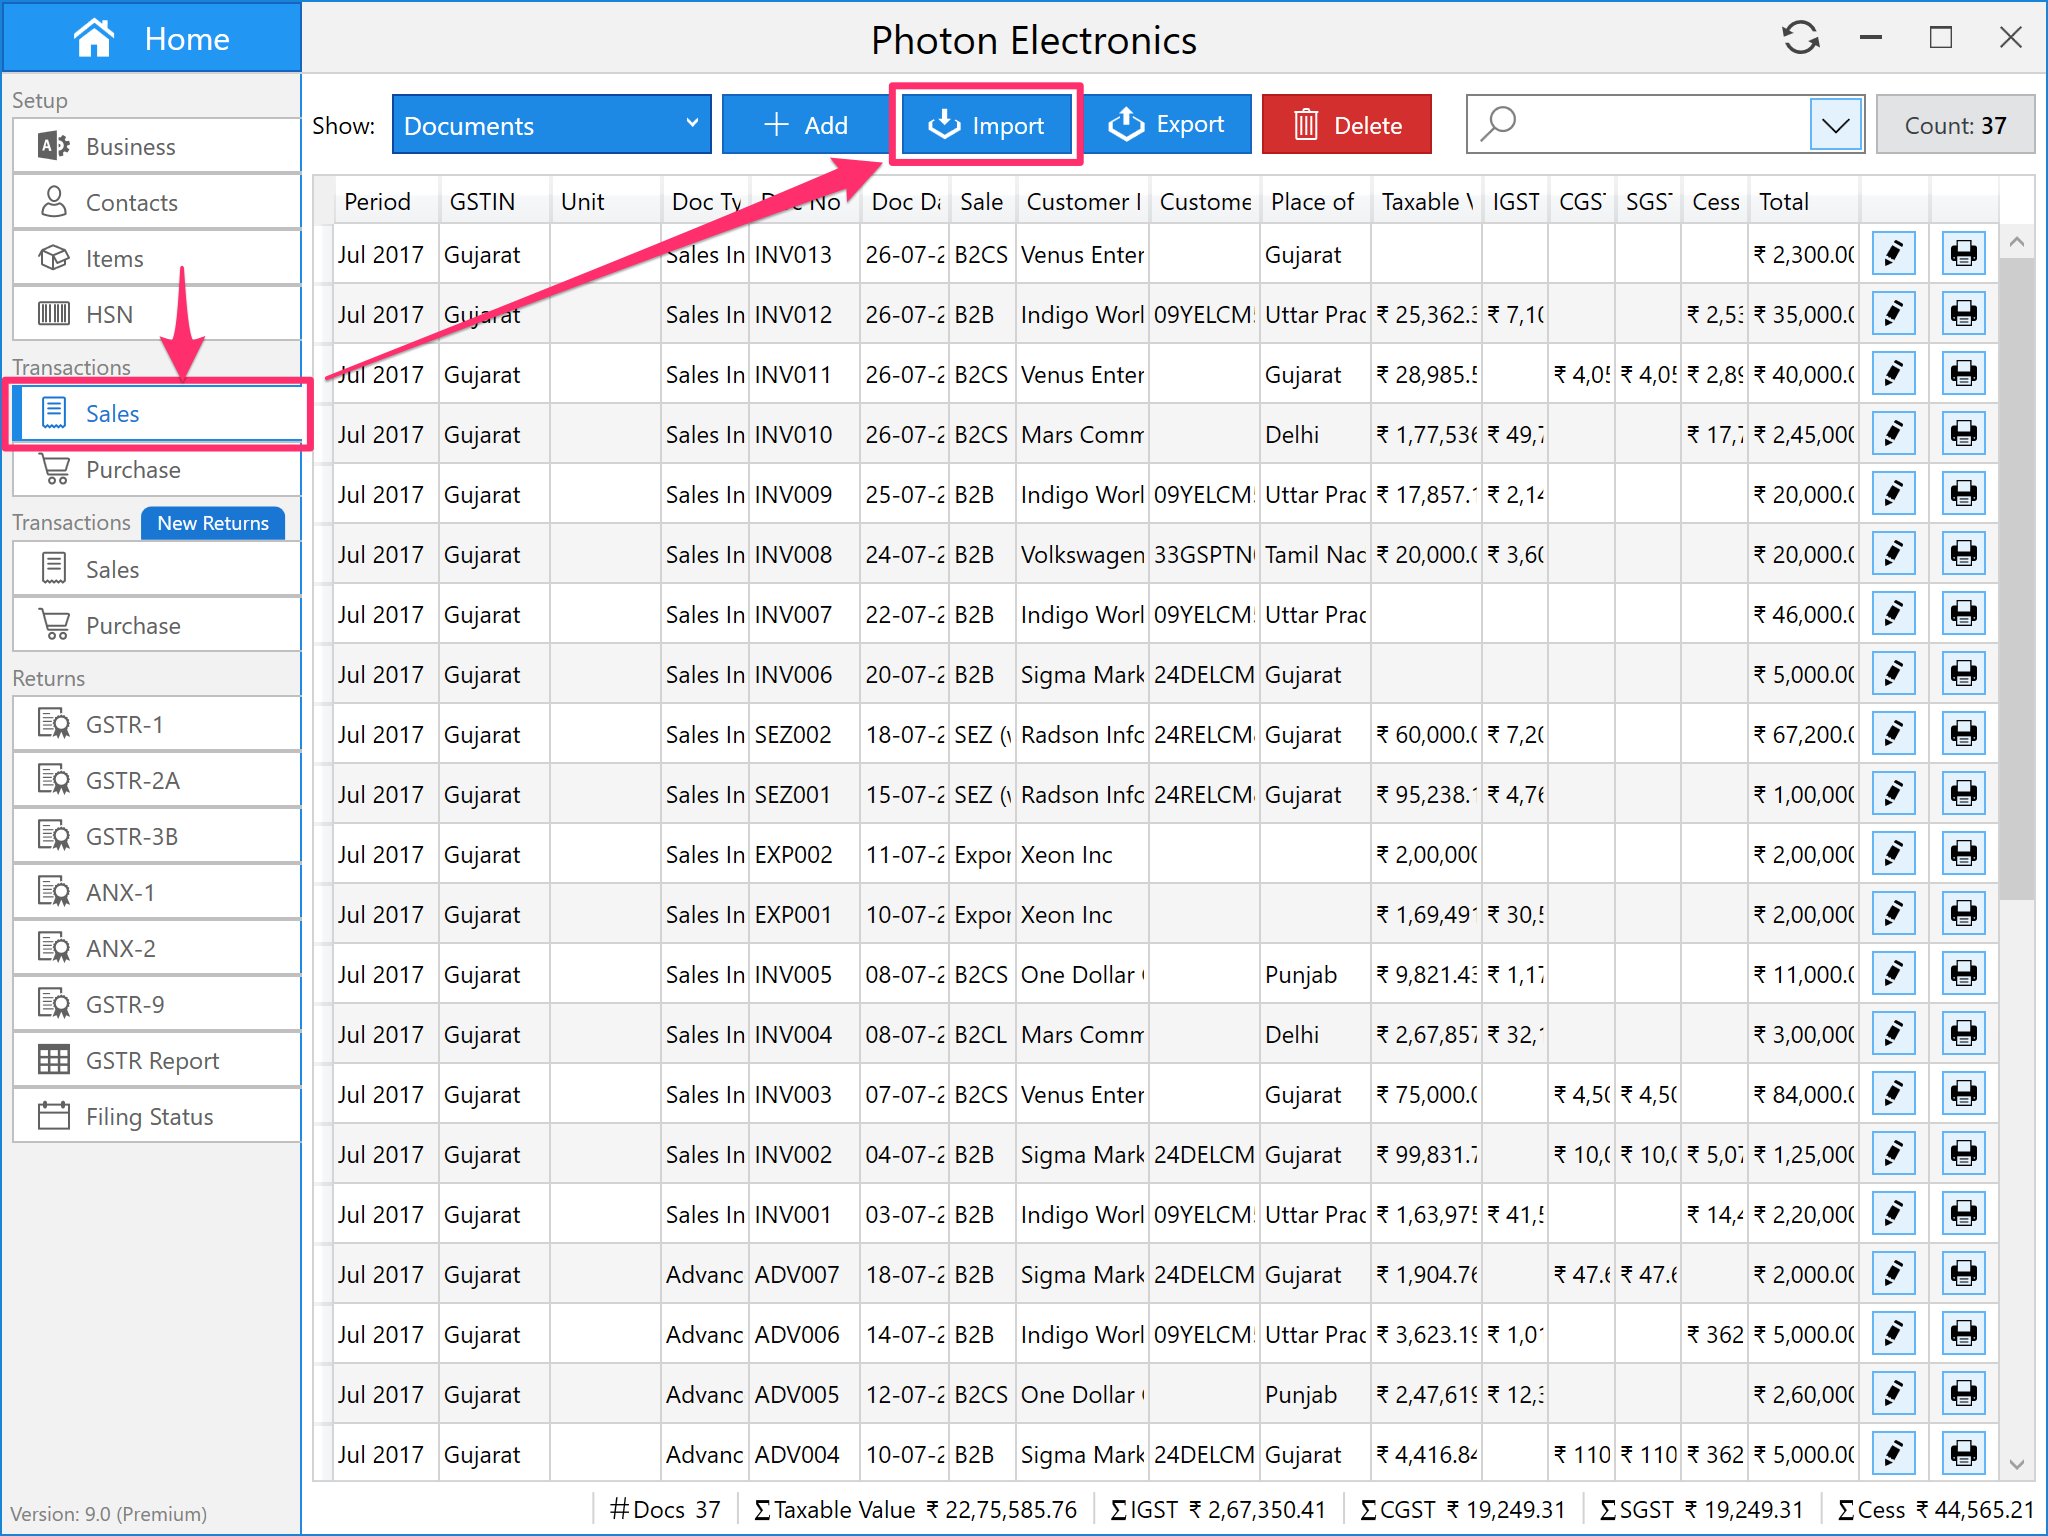The image size is (2048, 1536).
Task: Click the Import button
Action: [986, 125]
